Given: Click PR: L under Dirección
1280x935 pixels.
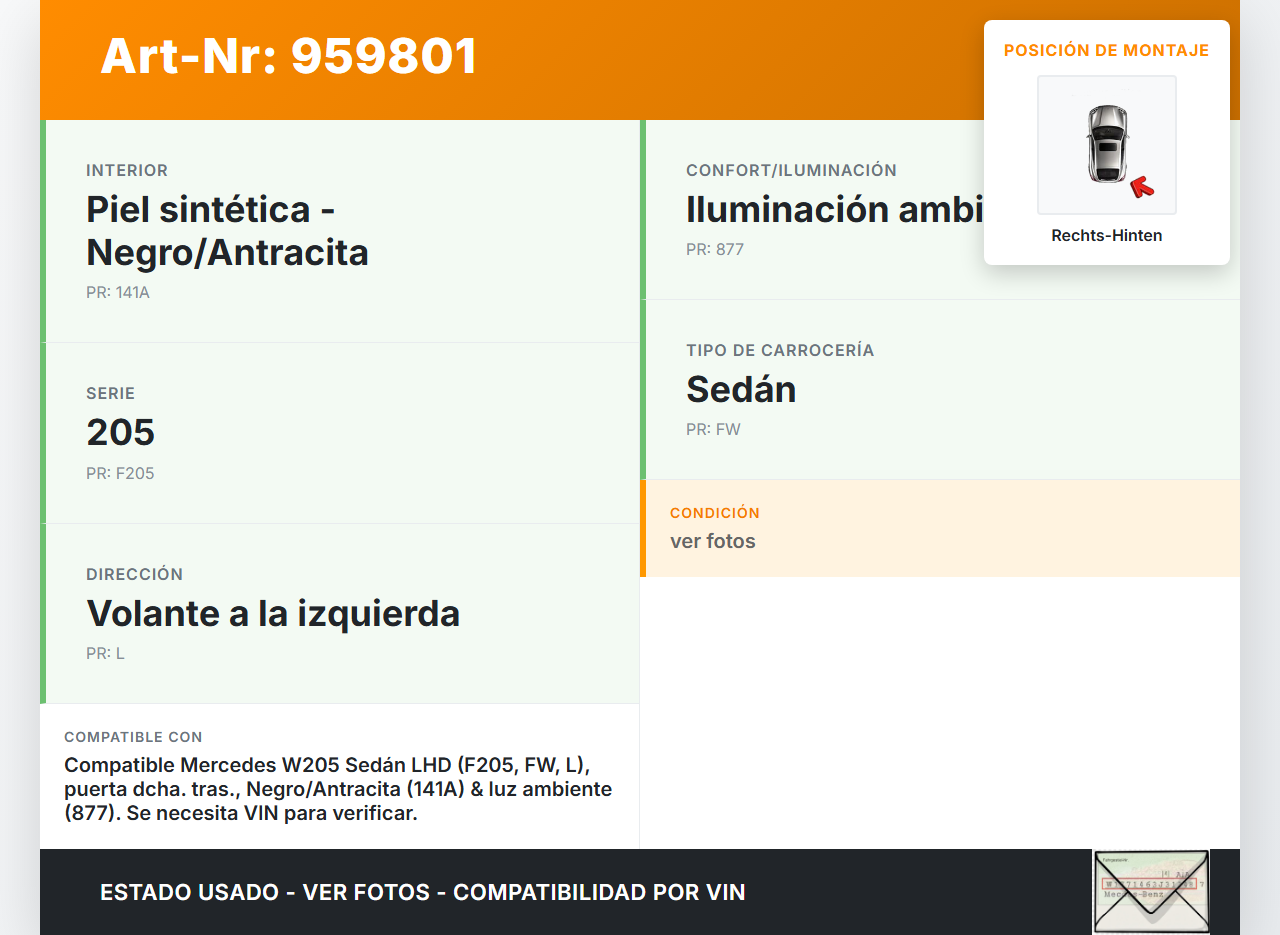Looking at the screenshot, I should point(105,654).
